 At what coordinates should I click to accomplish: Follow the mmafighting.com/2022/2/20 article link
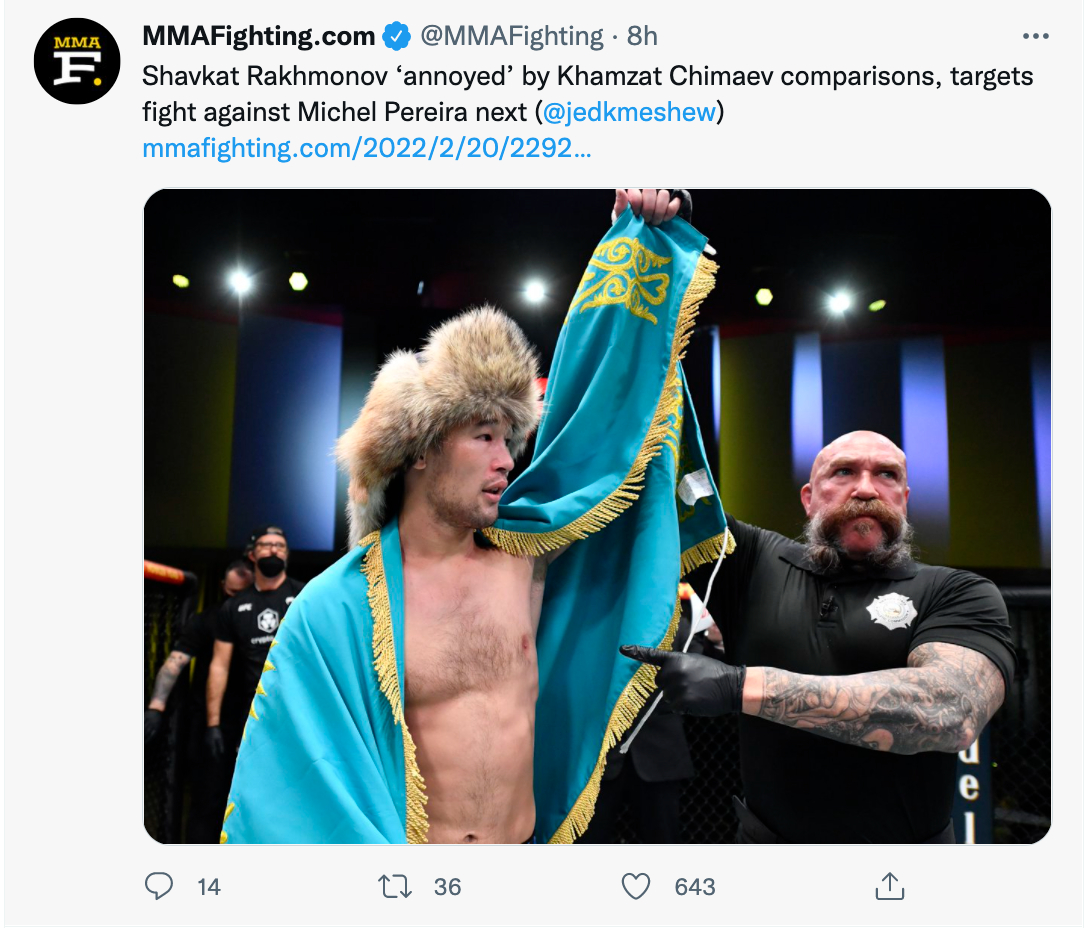coord(366,148)
